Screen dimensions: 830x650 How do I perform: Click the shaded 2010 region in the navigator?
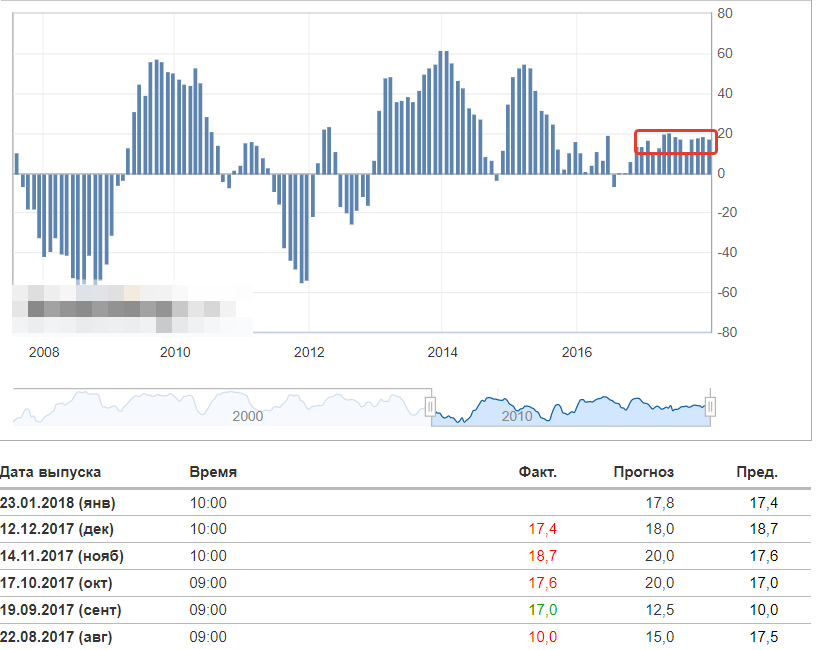(x=570, y=408)
